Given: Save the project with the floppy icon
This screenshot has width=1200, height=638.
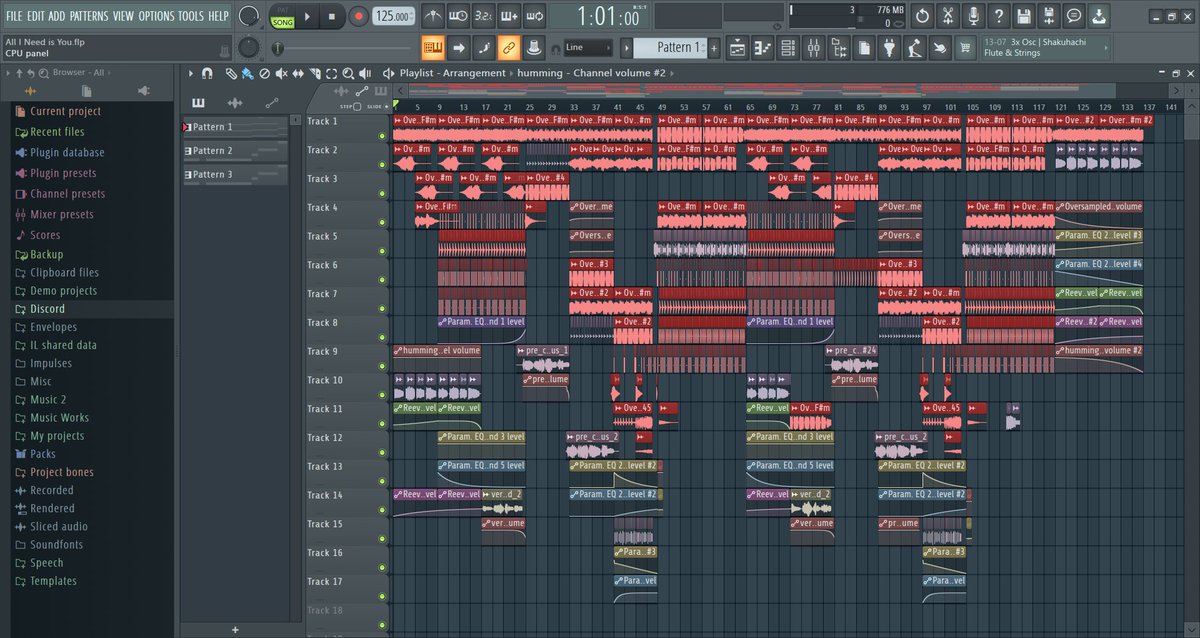Looking at the screenshot, I should [1024, 16].
